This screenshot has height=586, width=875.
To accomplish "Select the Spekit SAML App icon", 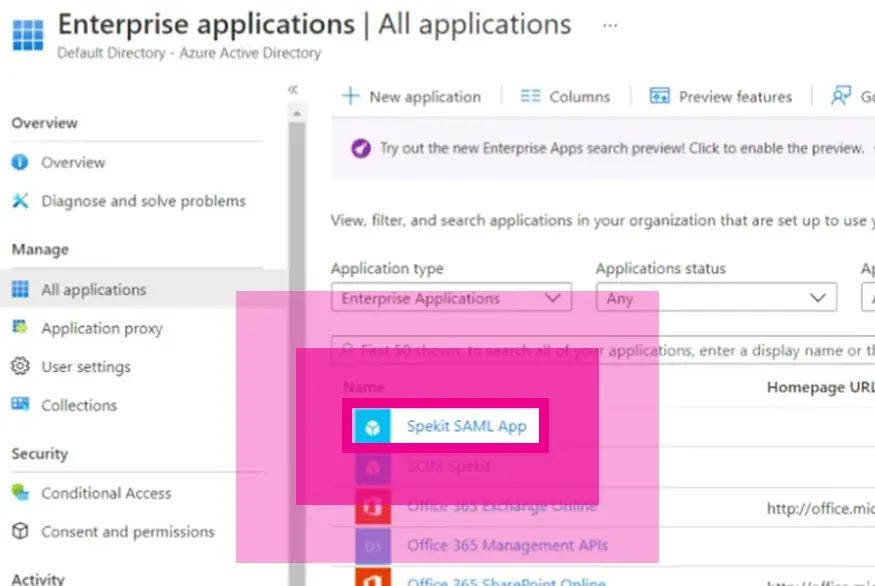I will (x=370, y=424).
